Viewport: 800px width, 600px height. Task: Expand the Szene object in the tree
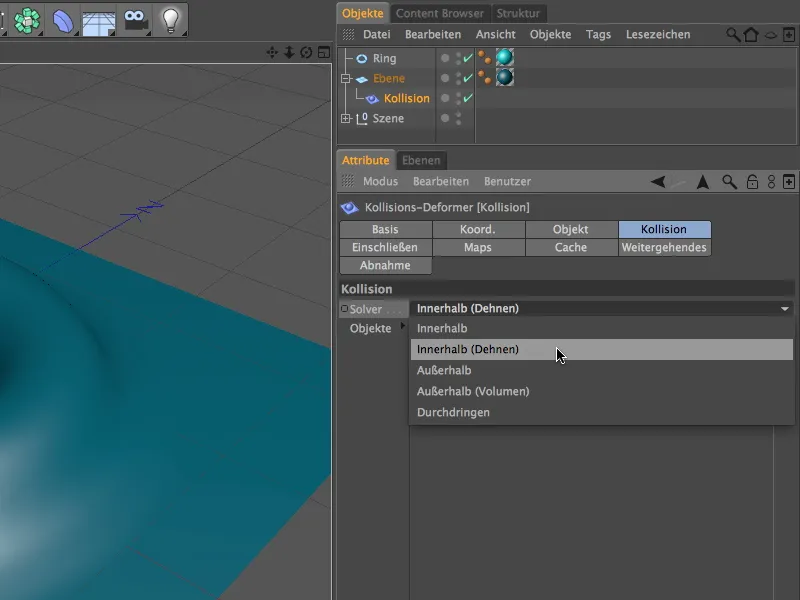[343, 118]
